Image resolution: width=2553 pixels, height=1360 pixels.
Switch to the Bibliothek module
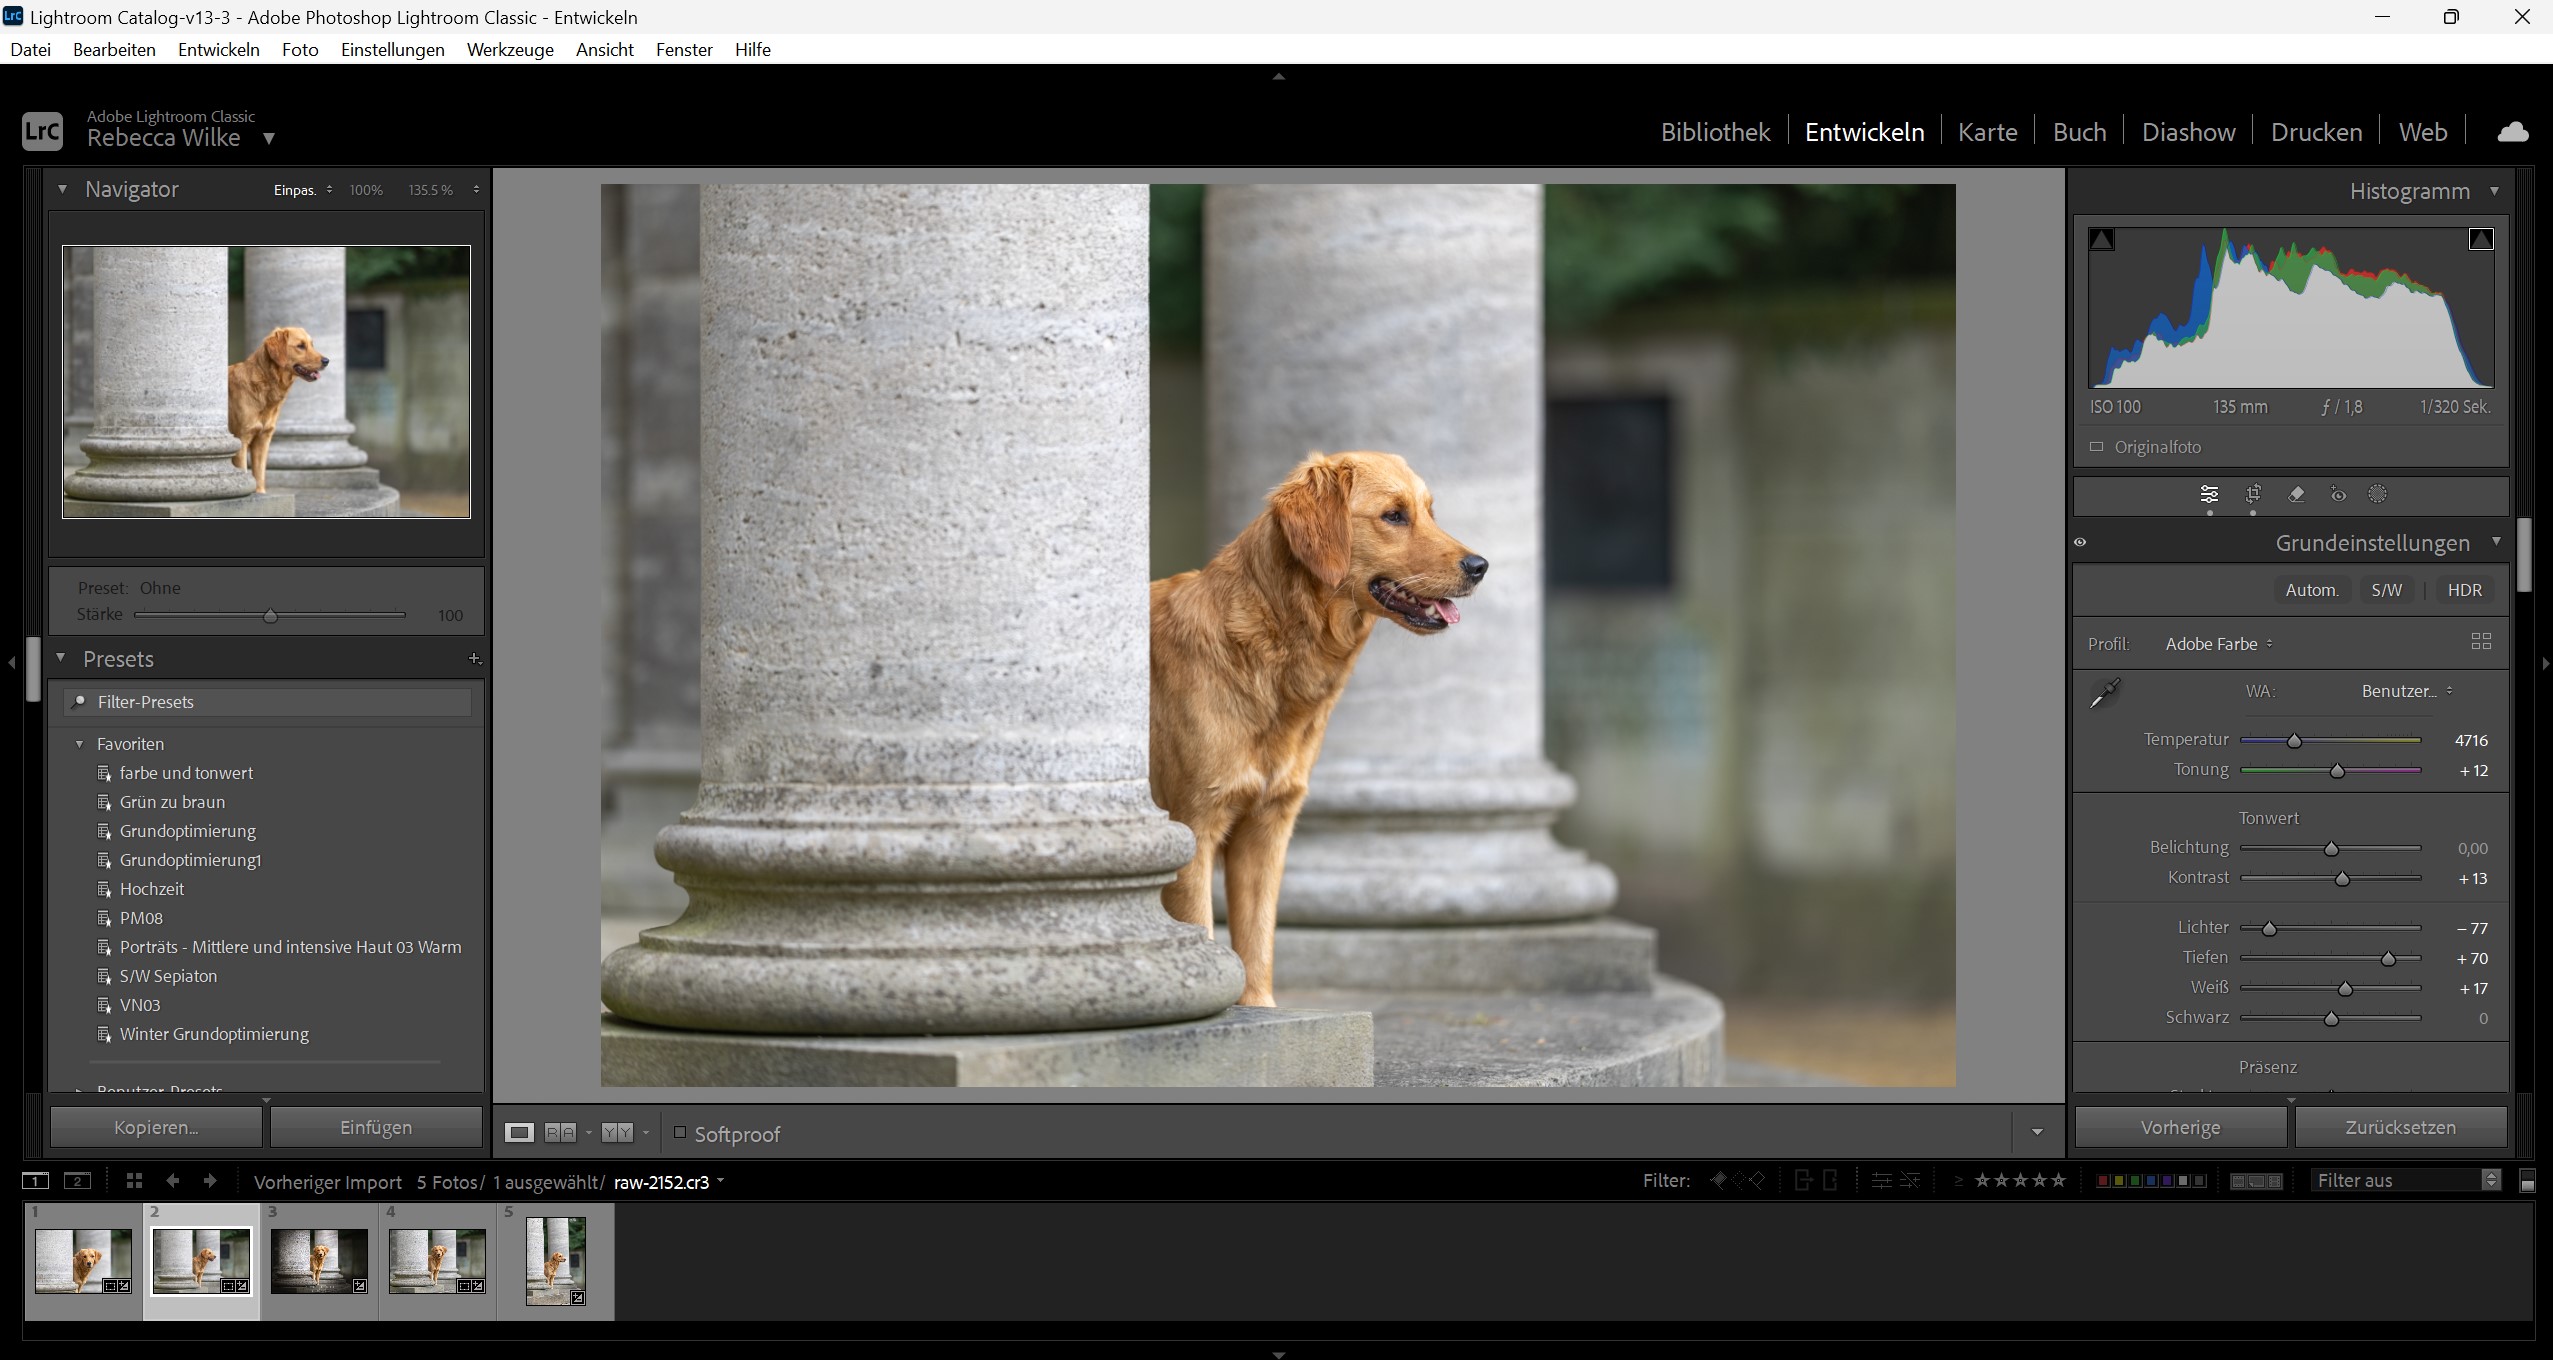[1715, 132]
